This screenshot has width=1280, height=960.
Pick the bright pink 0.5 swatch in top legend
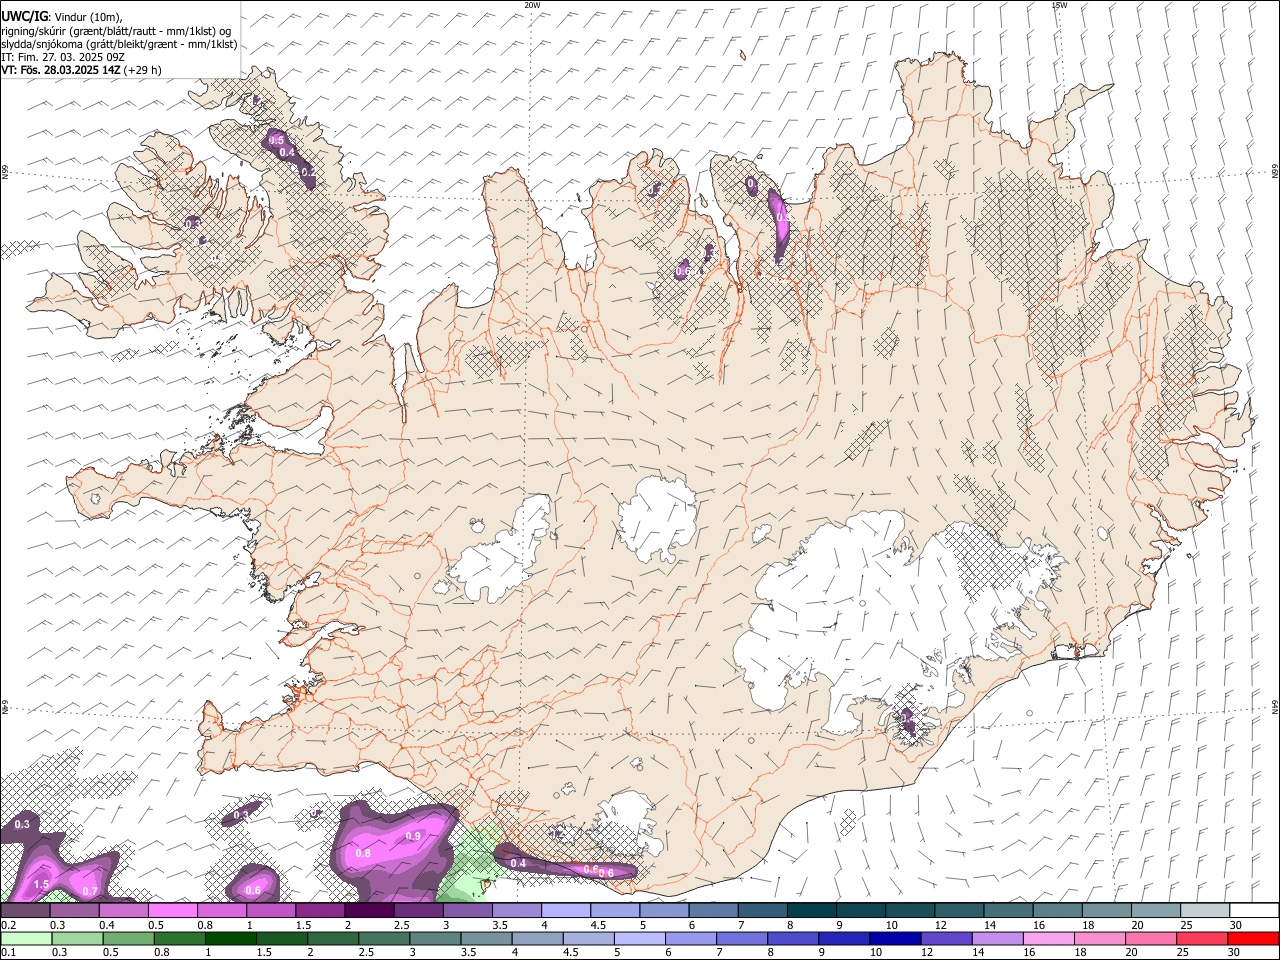click(173, 911)
